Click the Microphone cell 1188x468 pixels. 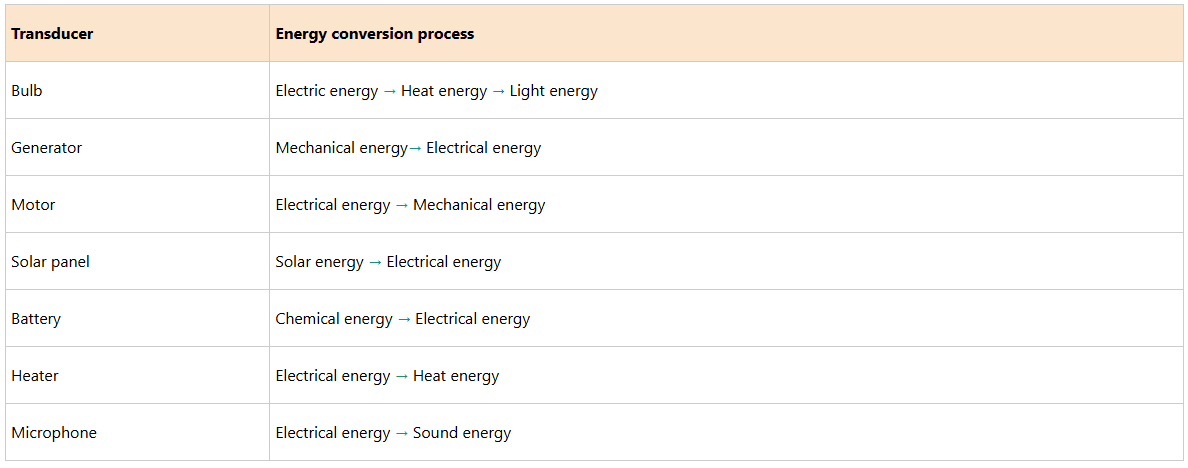[54, 433]
